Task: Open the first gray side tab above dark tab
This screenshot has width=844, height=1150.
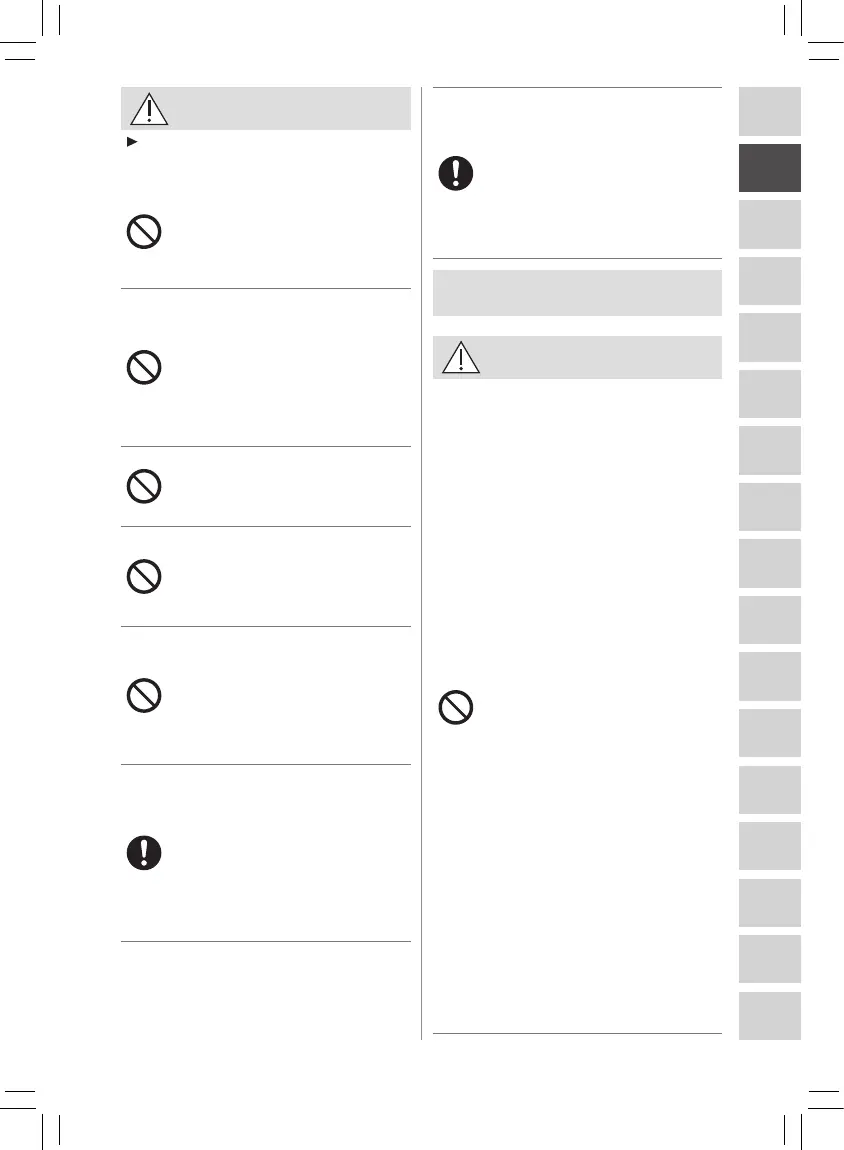Action: click(x=770, y=111)
